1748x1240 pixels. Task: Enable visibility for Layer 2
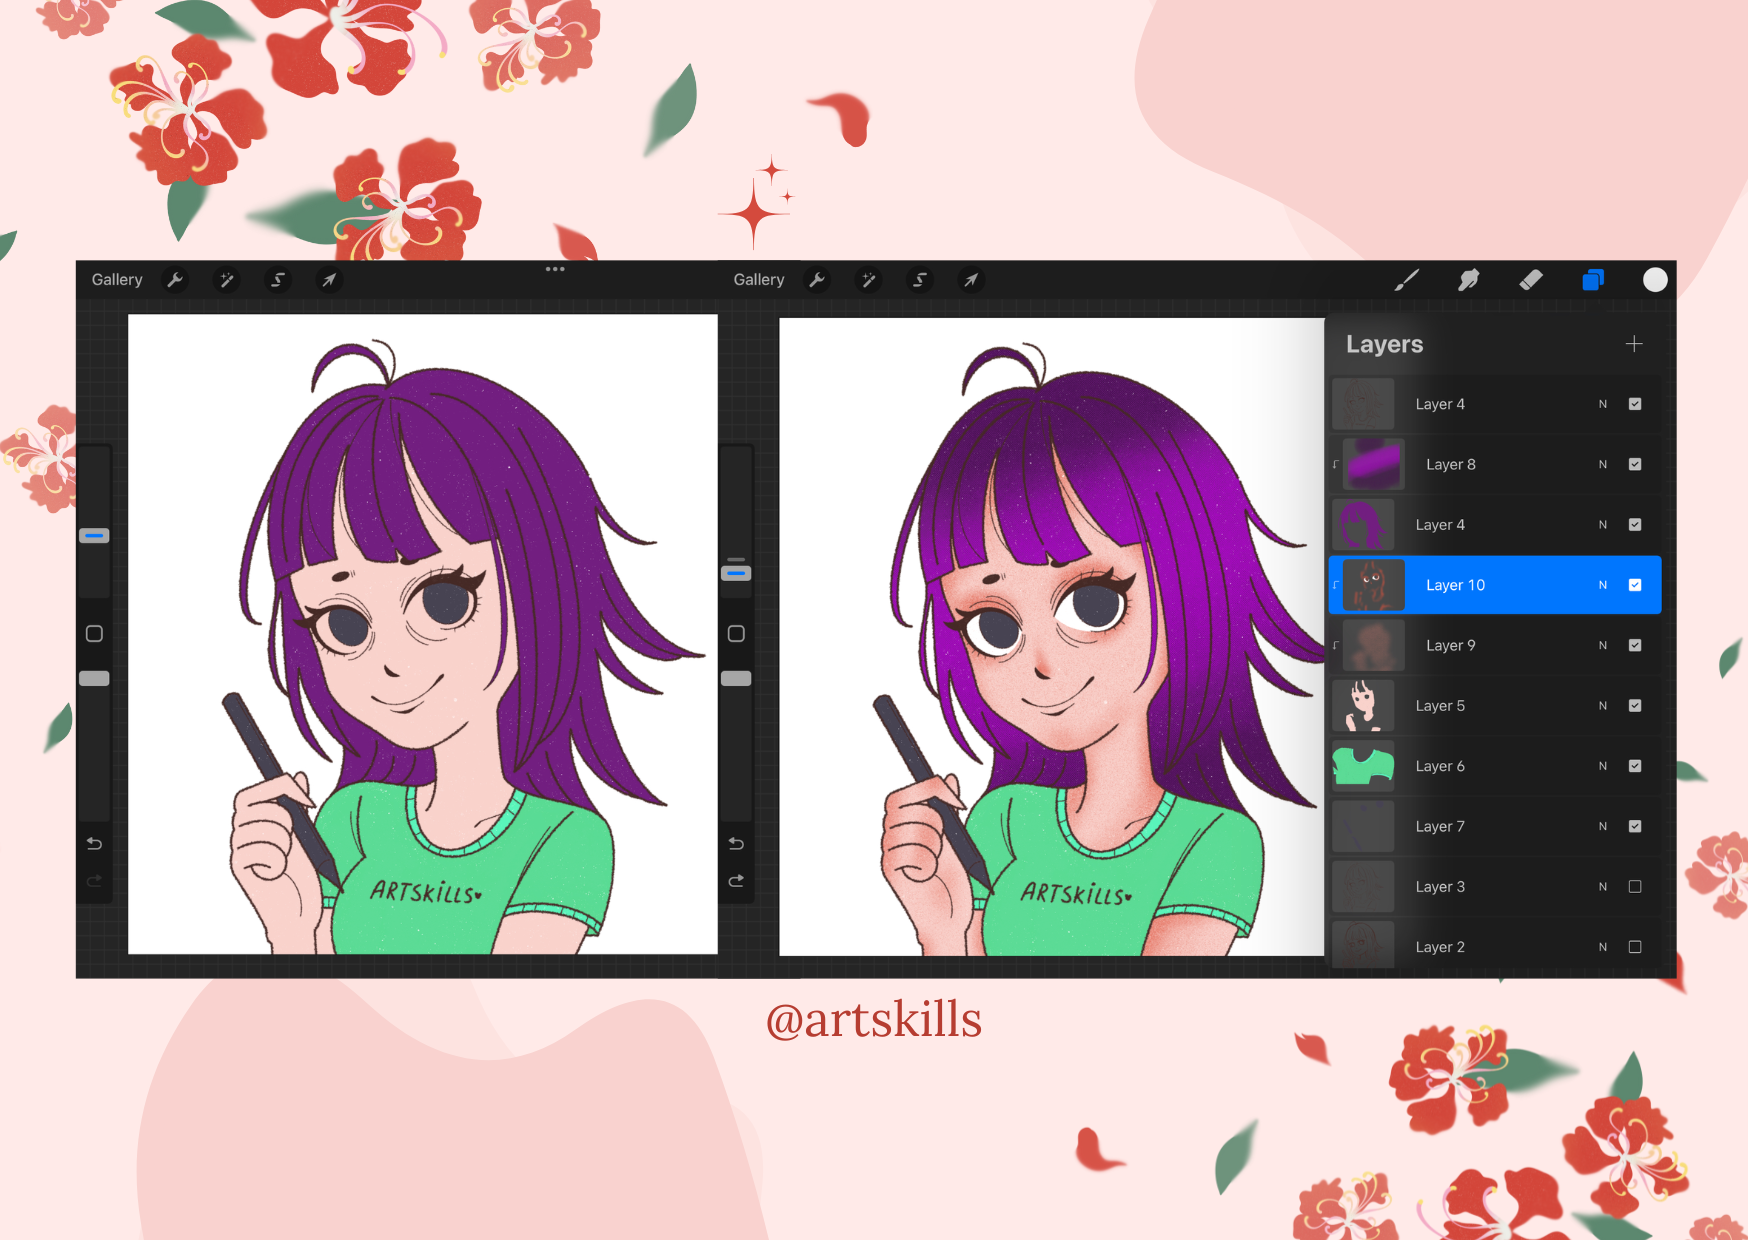pos(1635,947)
